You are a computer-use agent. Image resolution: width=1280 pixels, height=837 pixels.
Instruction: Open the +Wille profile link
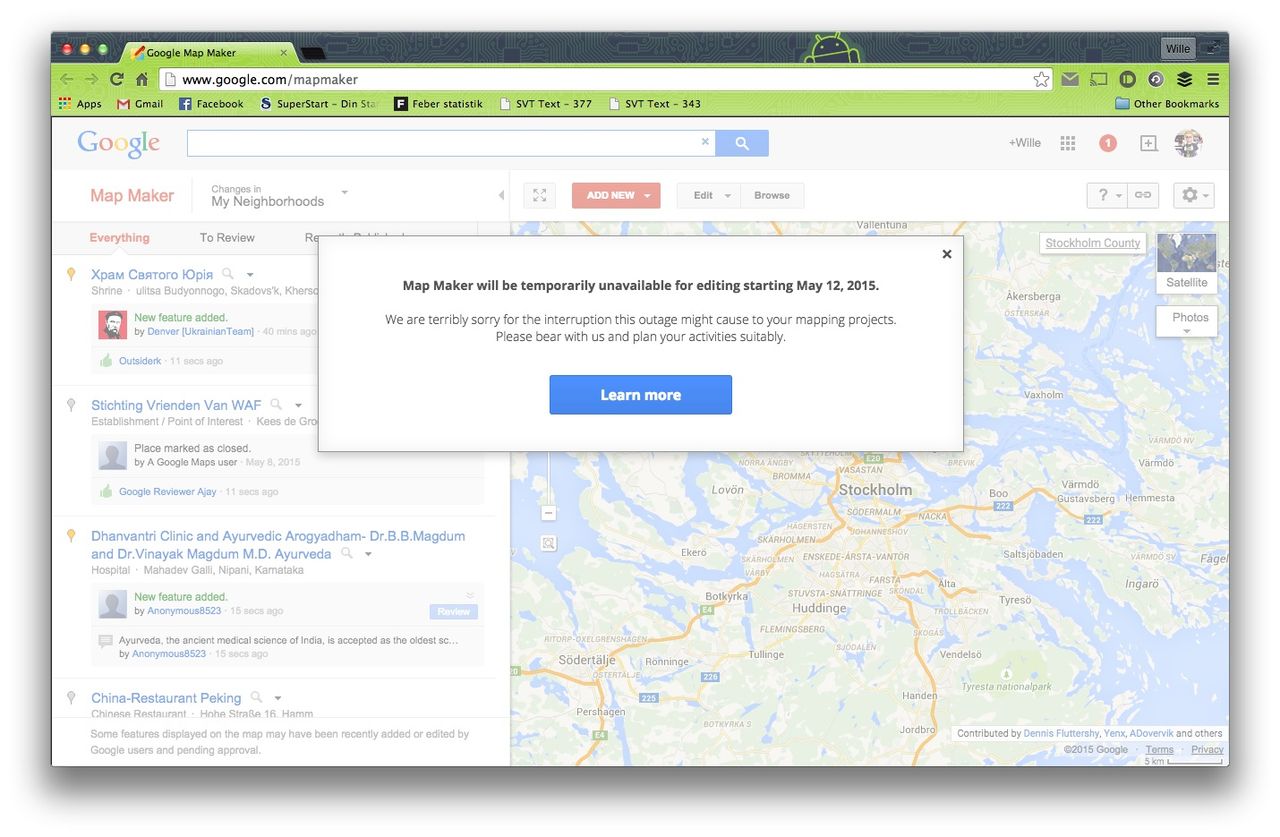coord(1024,143)
